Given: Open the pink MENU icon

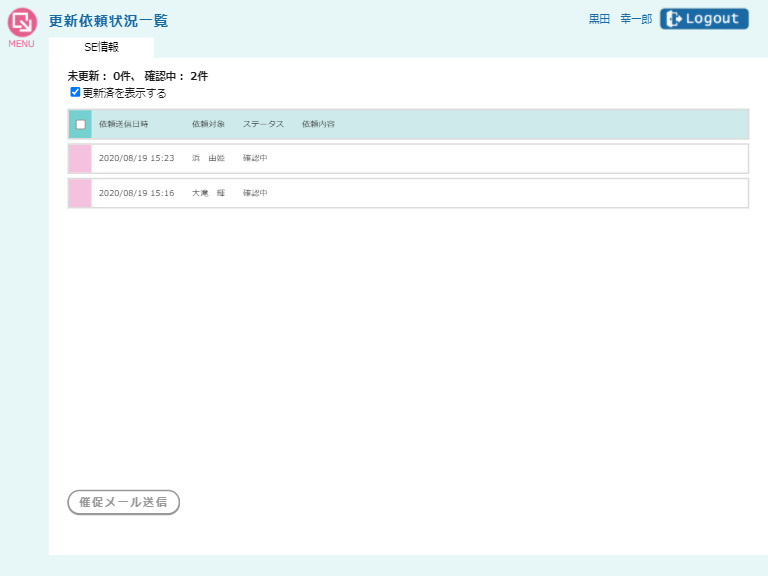Looking at the screenshot, I should click(x=22, y=22).
